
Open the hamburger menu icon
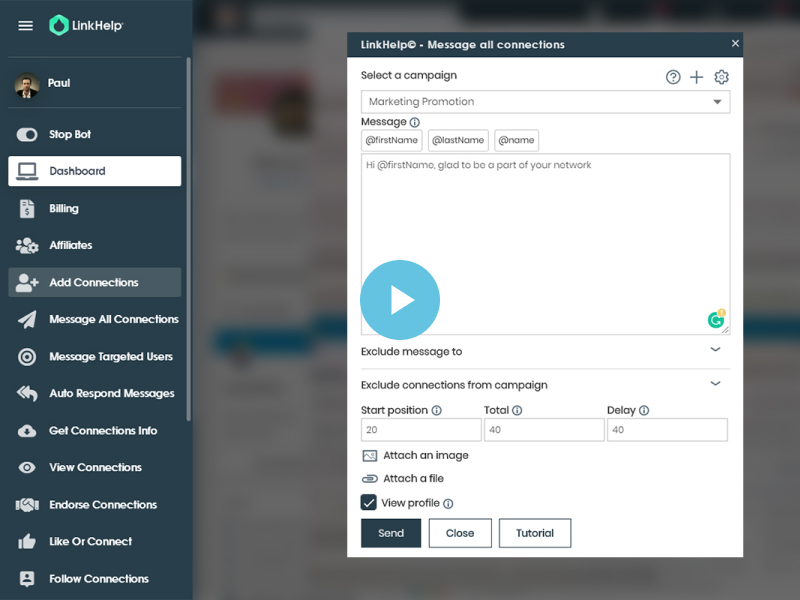26,26
